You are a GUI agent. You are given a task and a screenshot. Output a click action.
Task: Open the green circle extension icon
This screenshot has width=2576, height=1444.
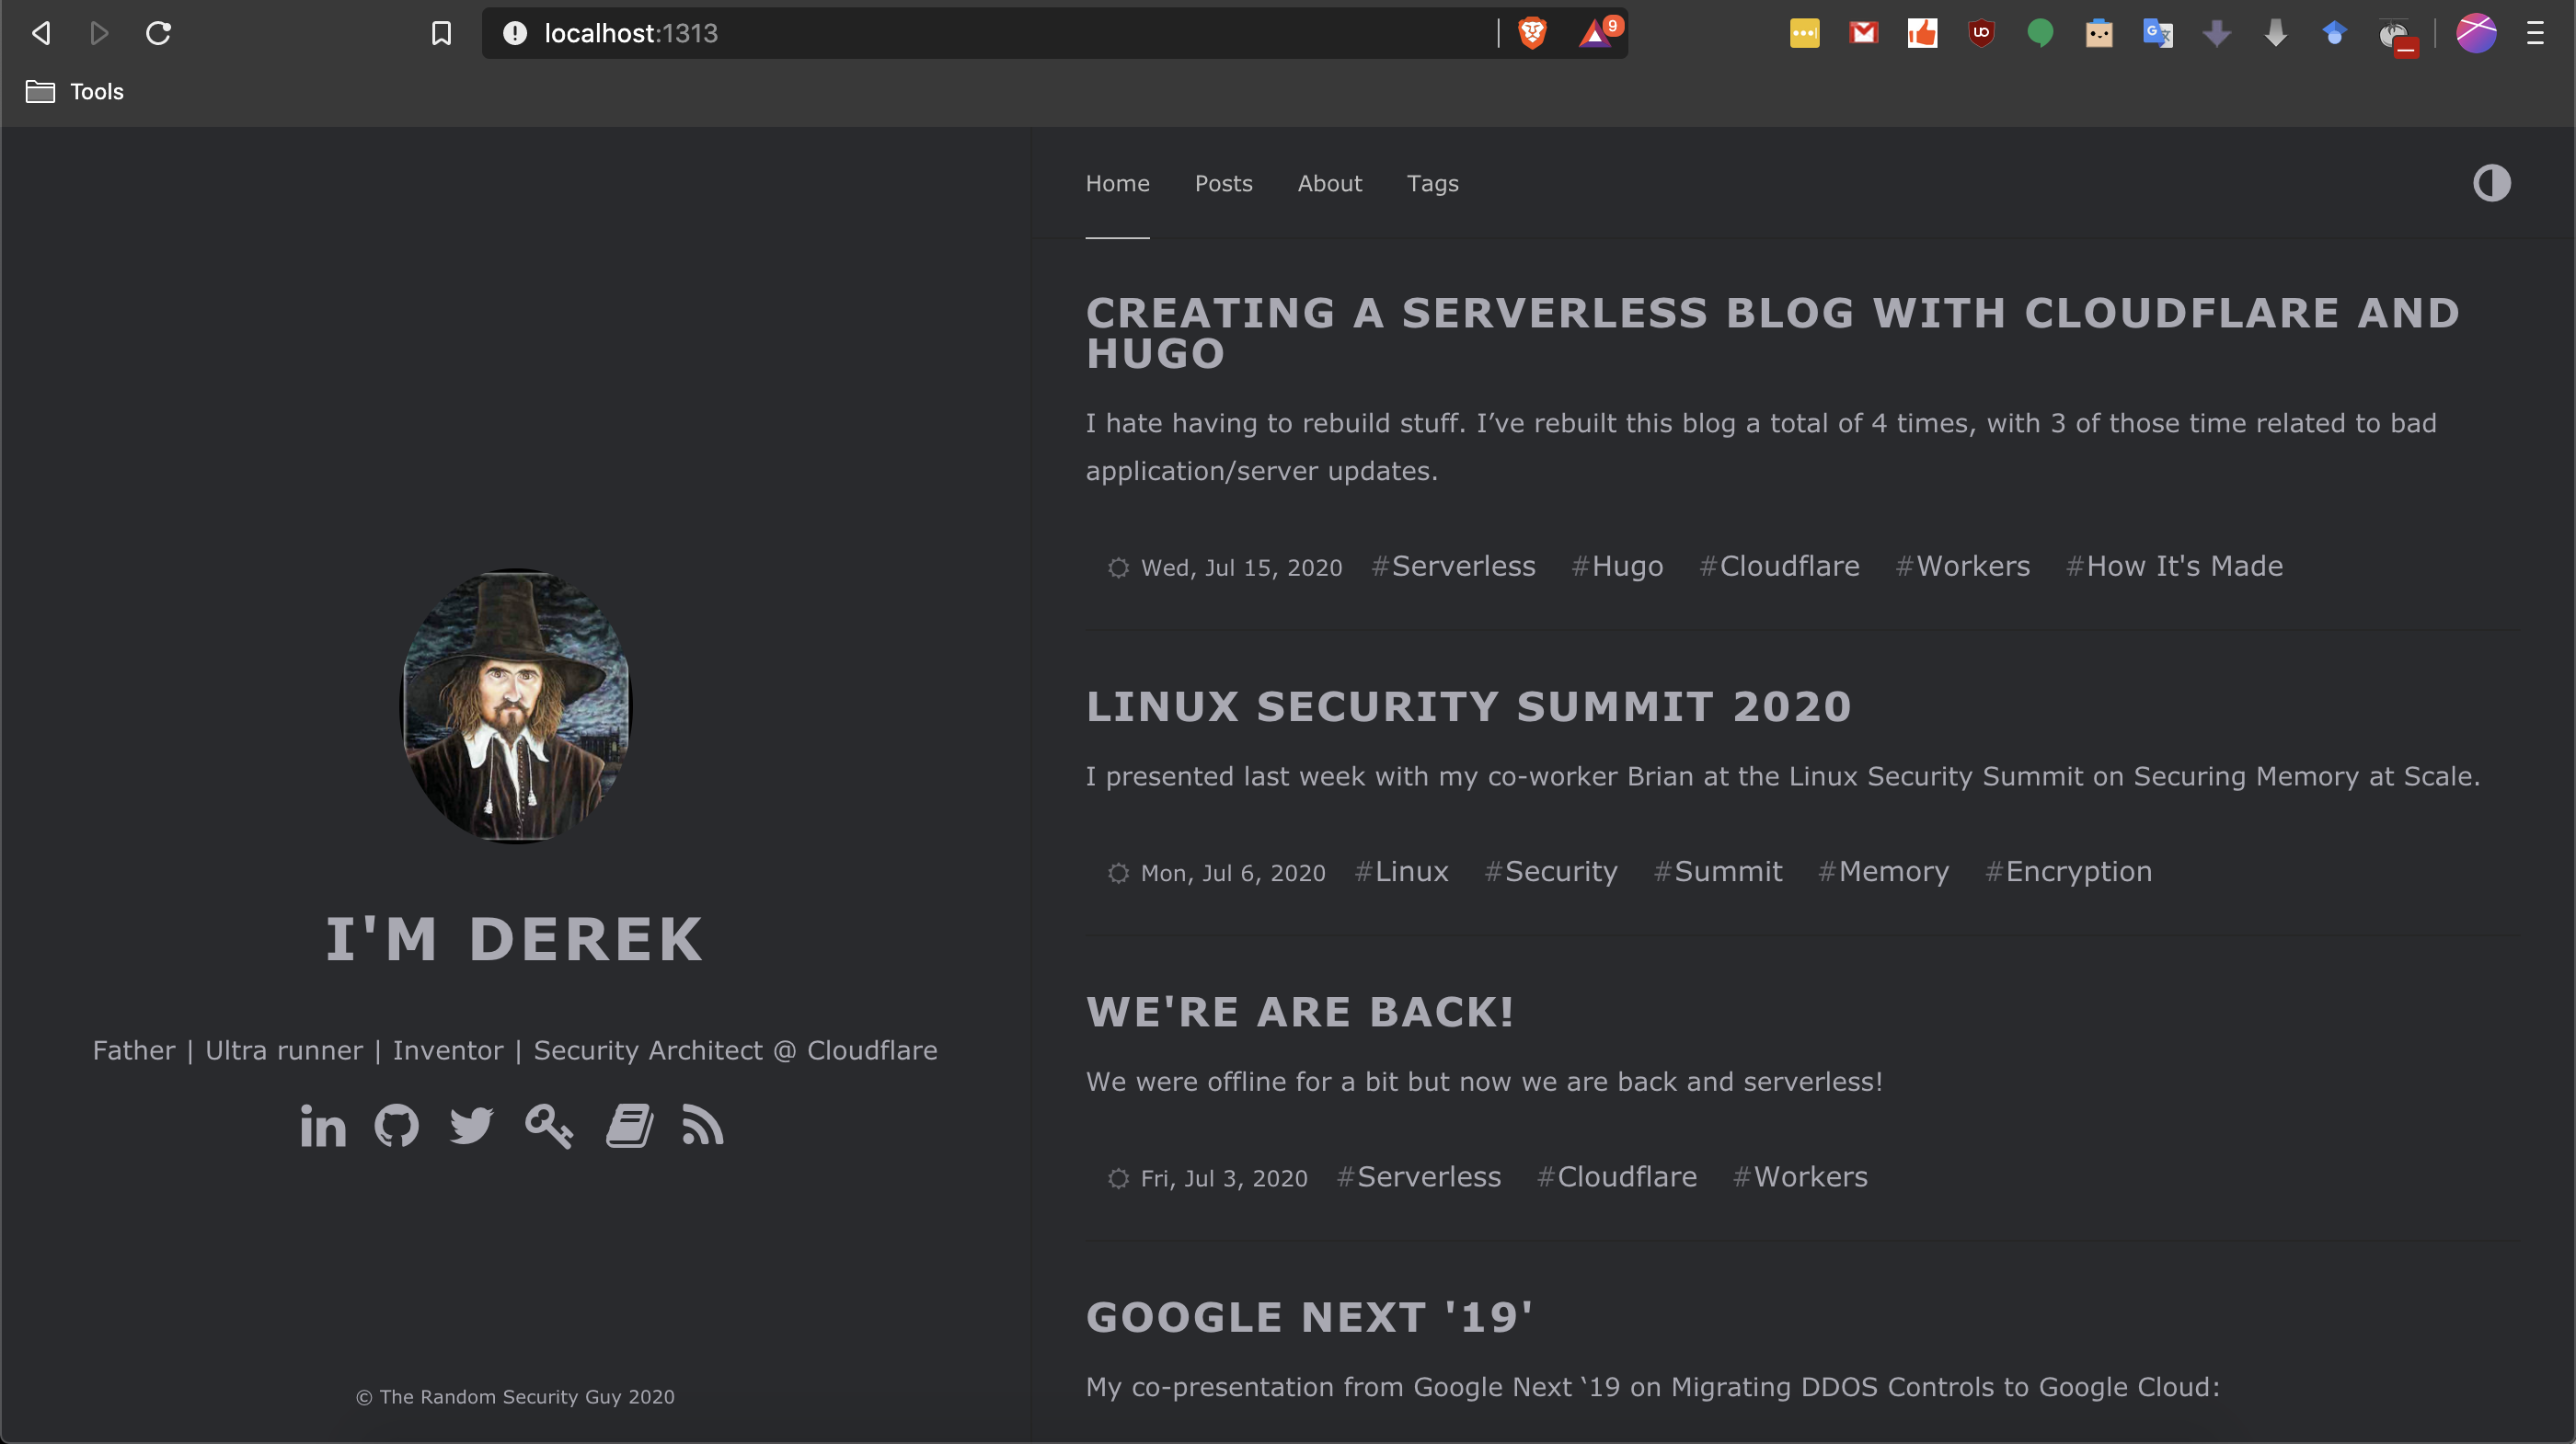click(x=2040, y=33)
